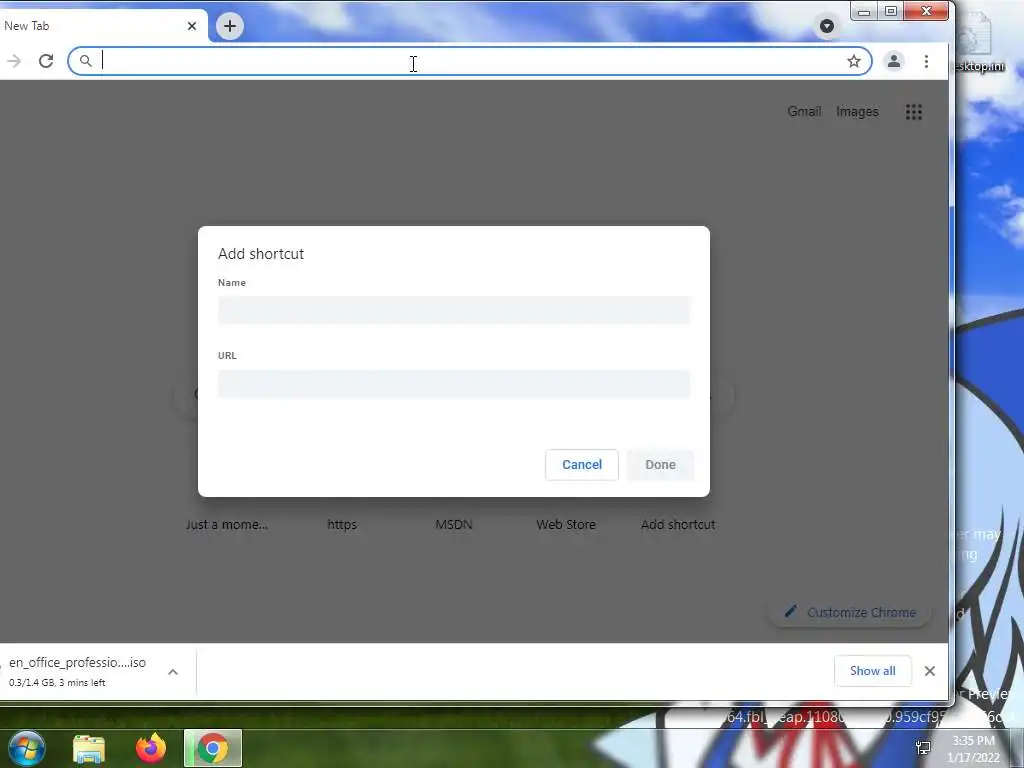The height and width of the screenshot is (768, 1024).
Task: Expand download options for the iso file
Action: click(x=173, y=672)
